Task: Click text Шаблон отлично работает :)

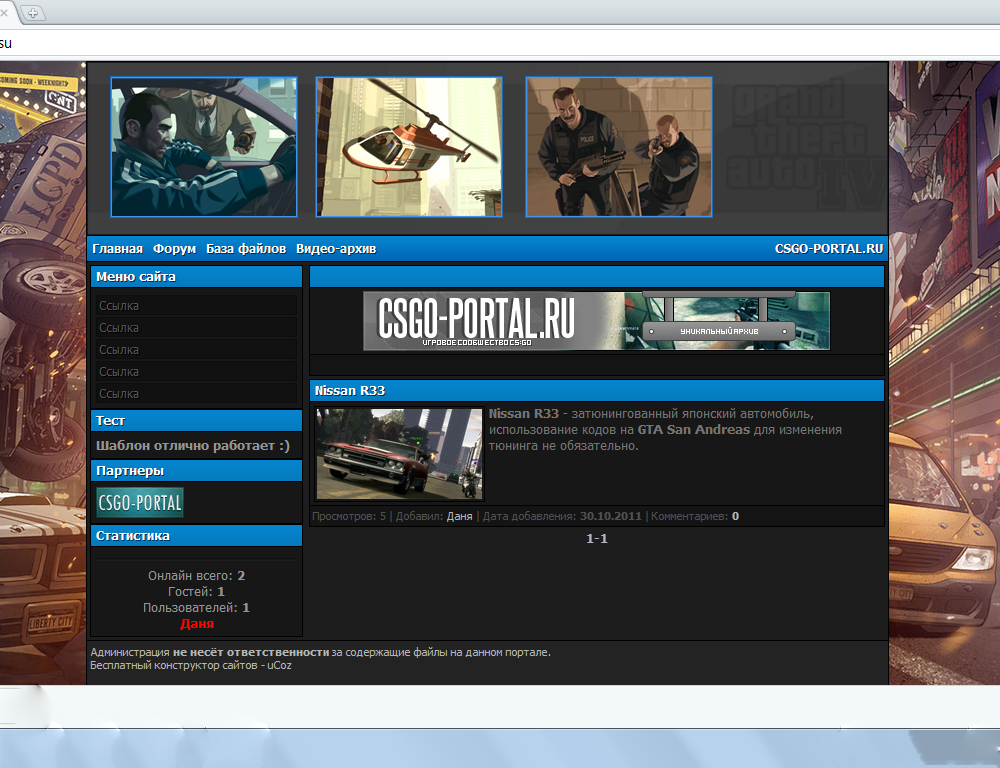Action: 193,446
